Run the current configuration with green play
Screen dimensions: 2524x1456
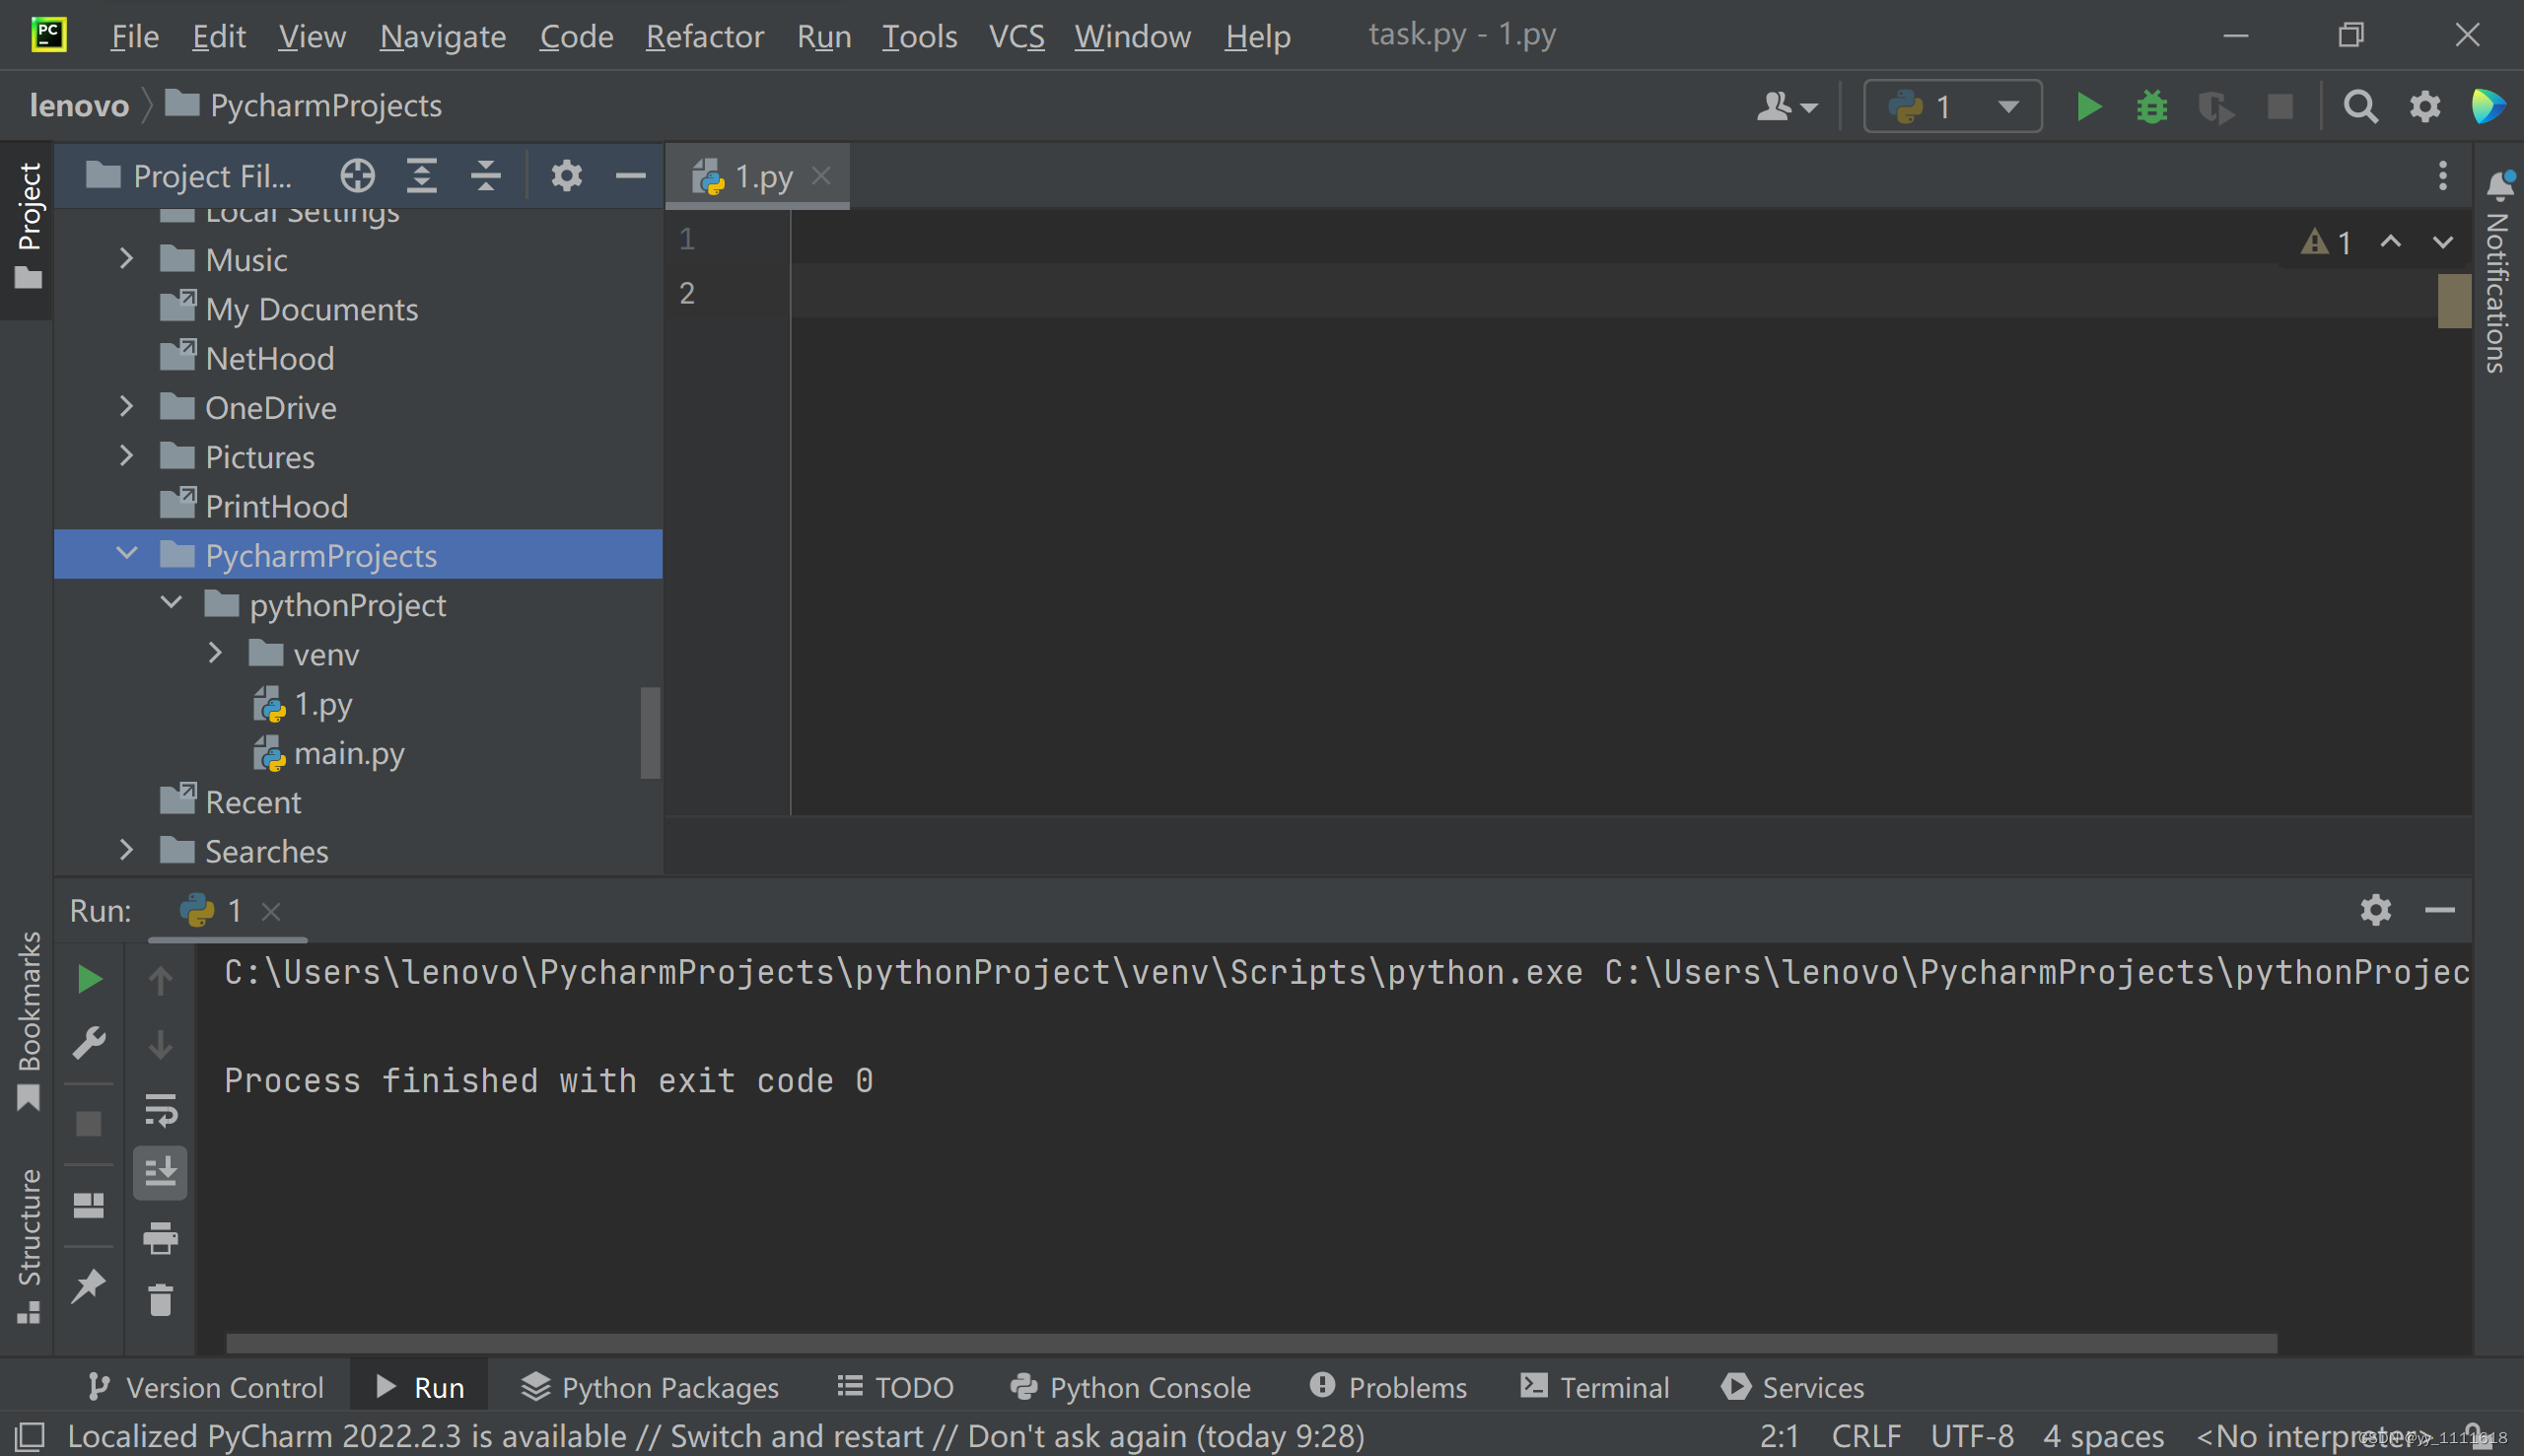coord(2088,106)
